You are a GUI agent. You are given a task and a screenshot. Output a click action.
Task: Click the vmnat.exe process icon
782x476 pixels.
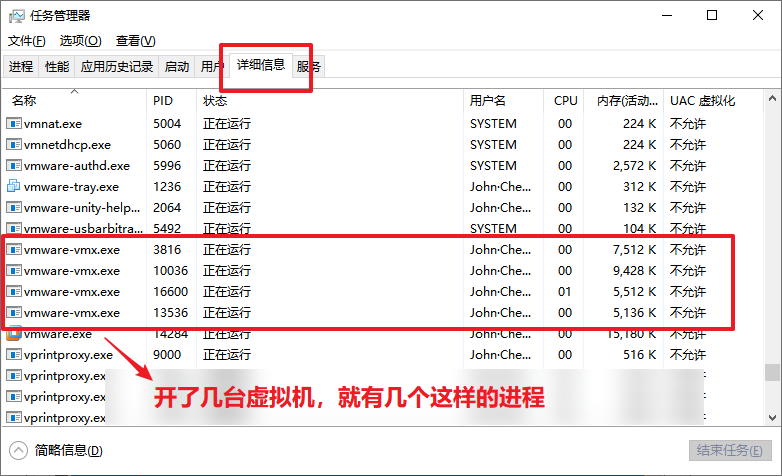point(14,123)
